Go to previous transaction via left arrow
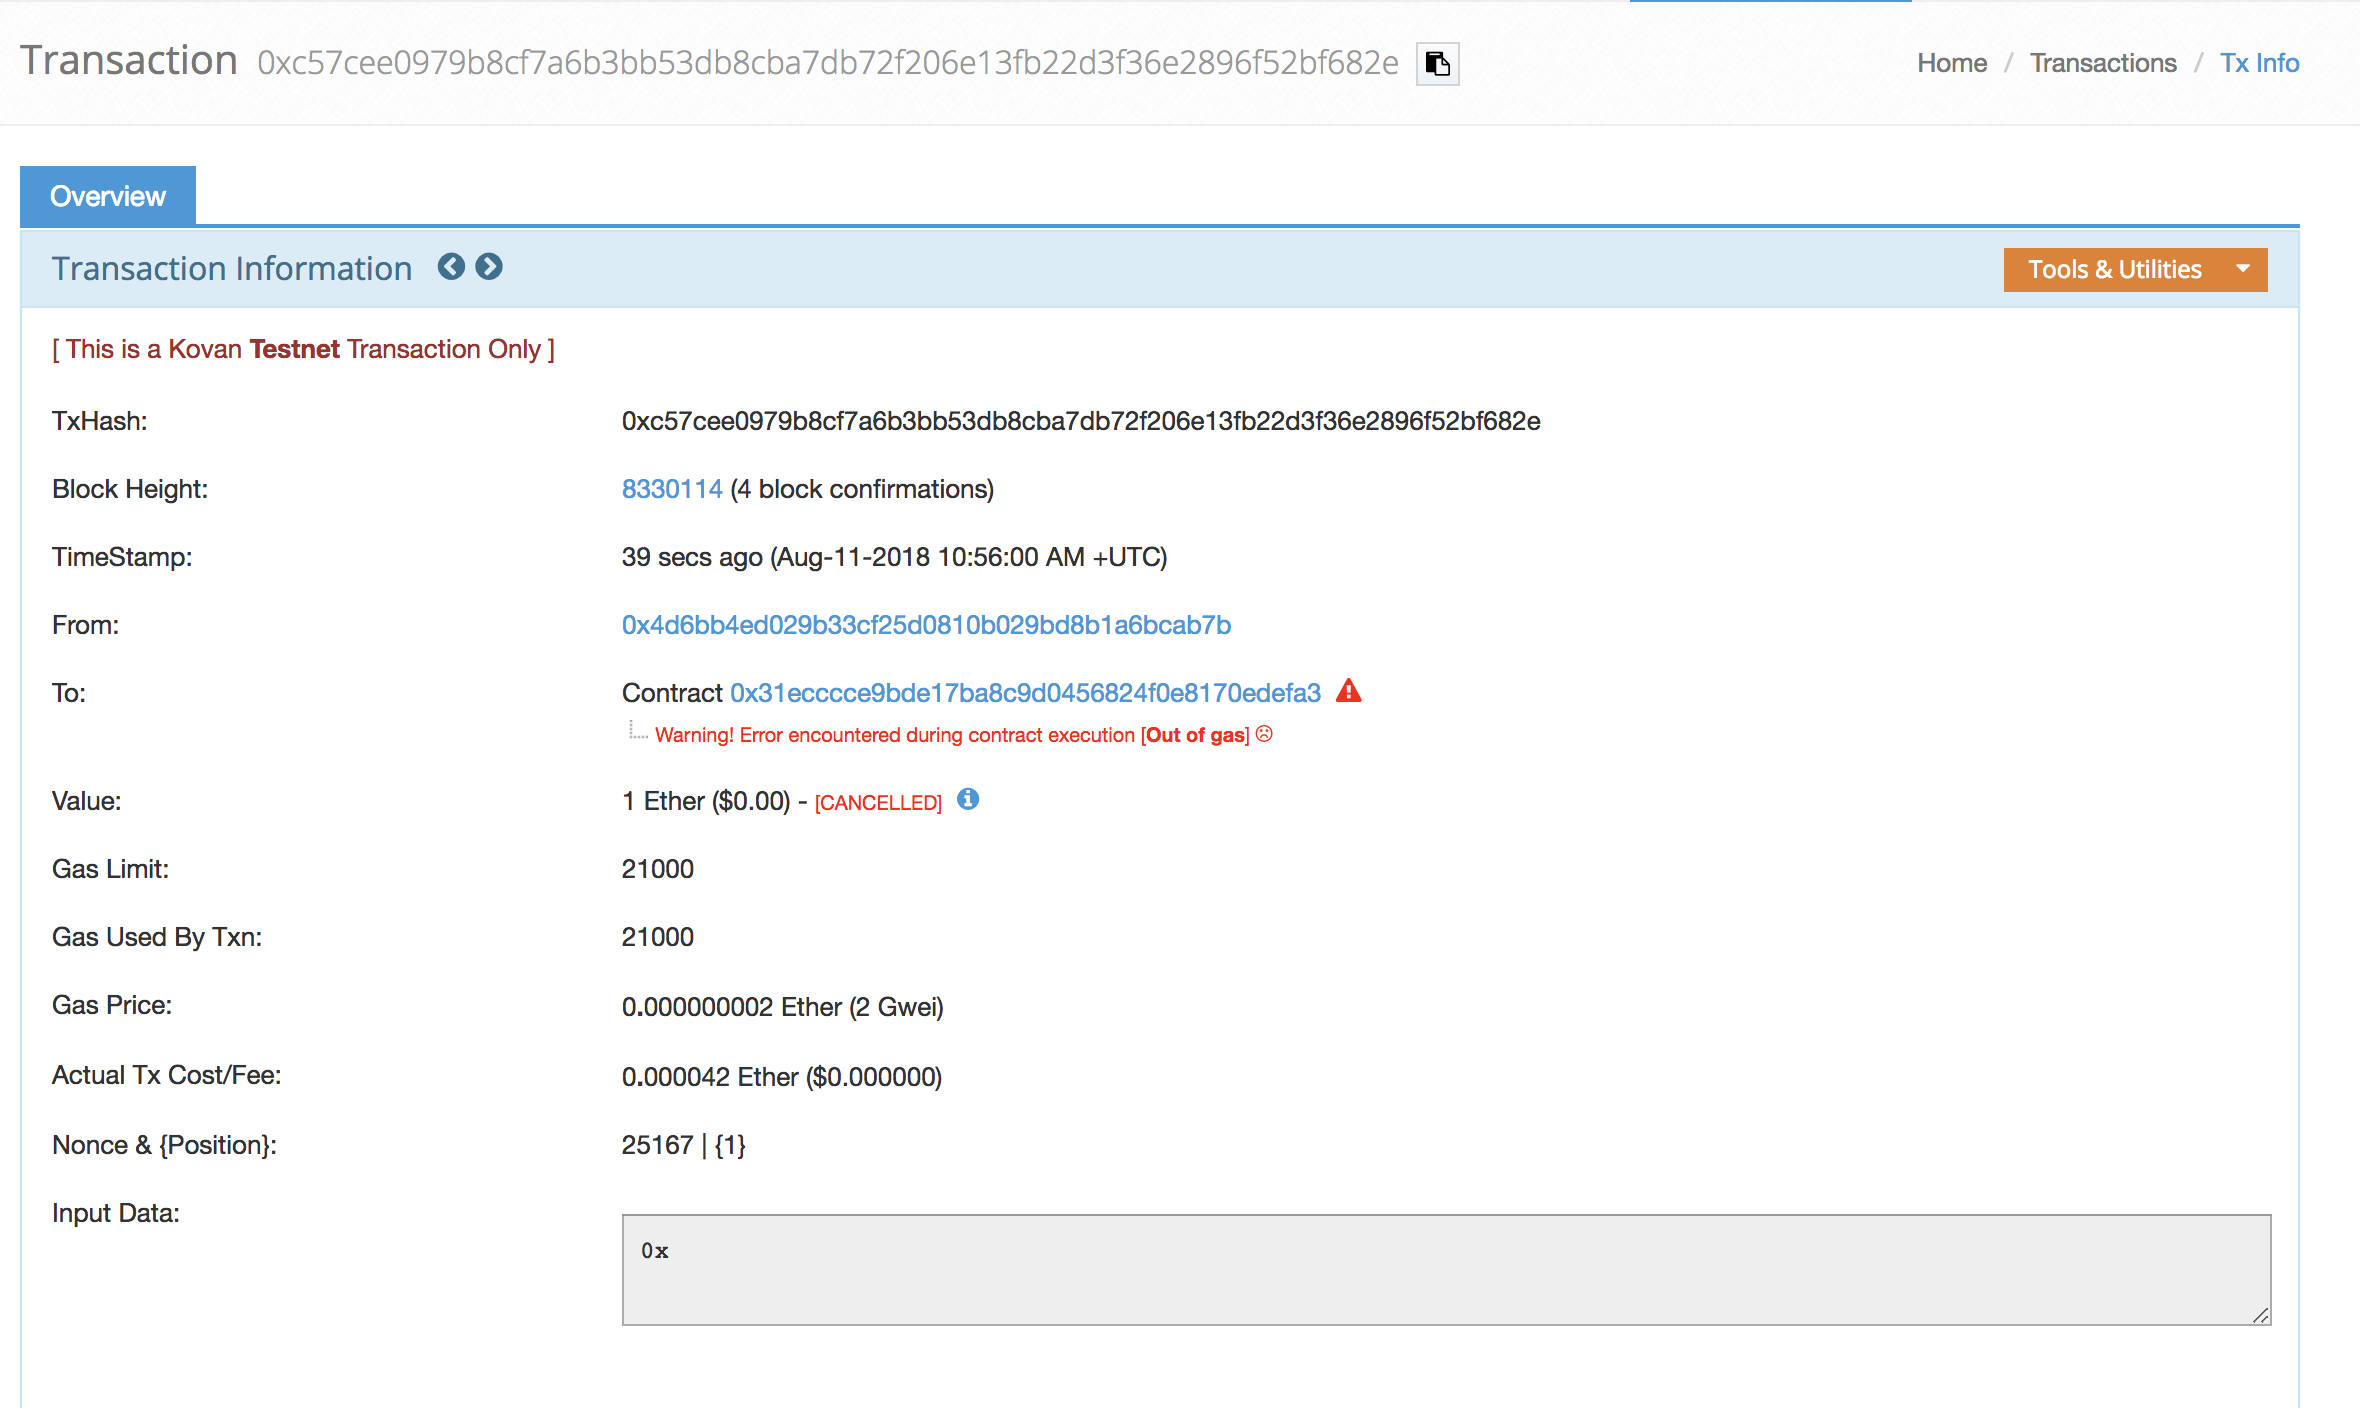This screenshot has width=2360, height=1408. pos(452,267)
